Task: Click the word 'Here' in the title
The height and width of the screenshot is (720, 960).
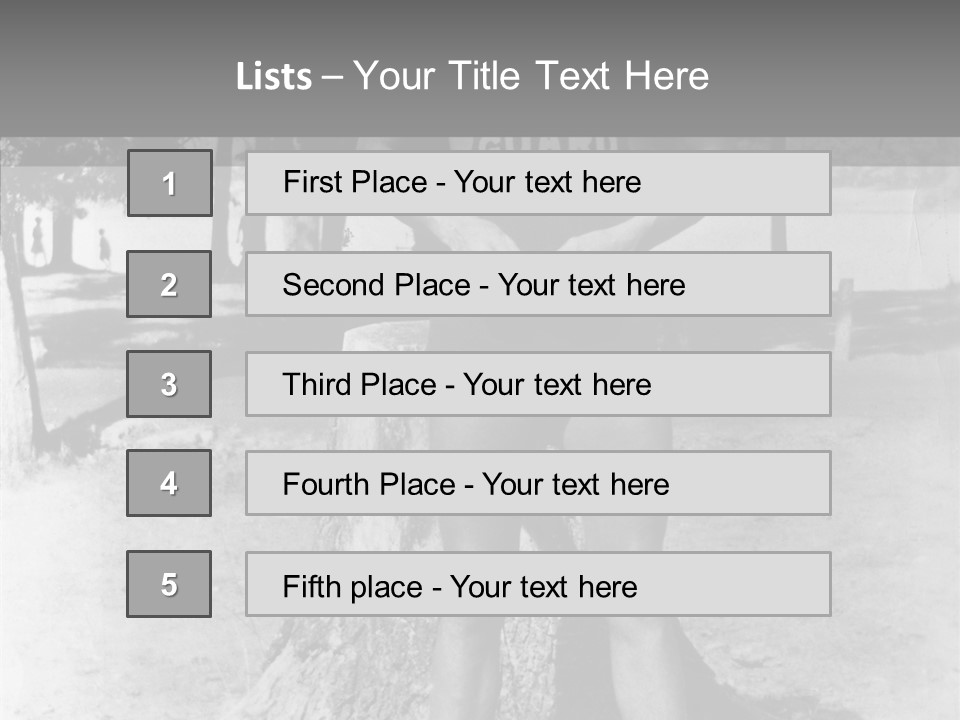Action: coord(667,77)
